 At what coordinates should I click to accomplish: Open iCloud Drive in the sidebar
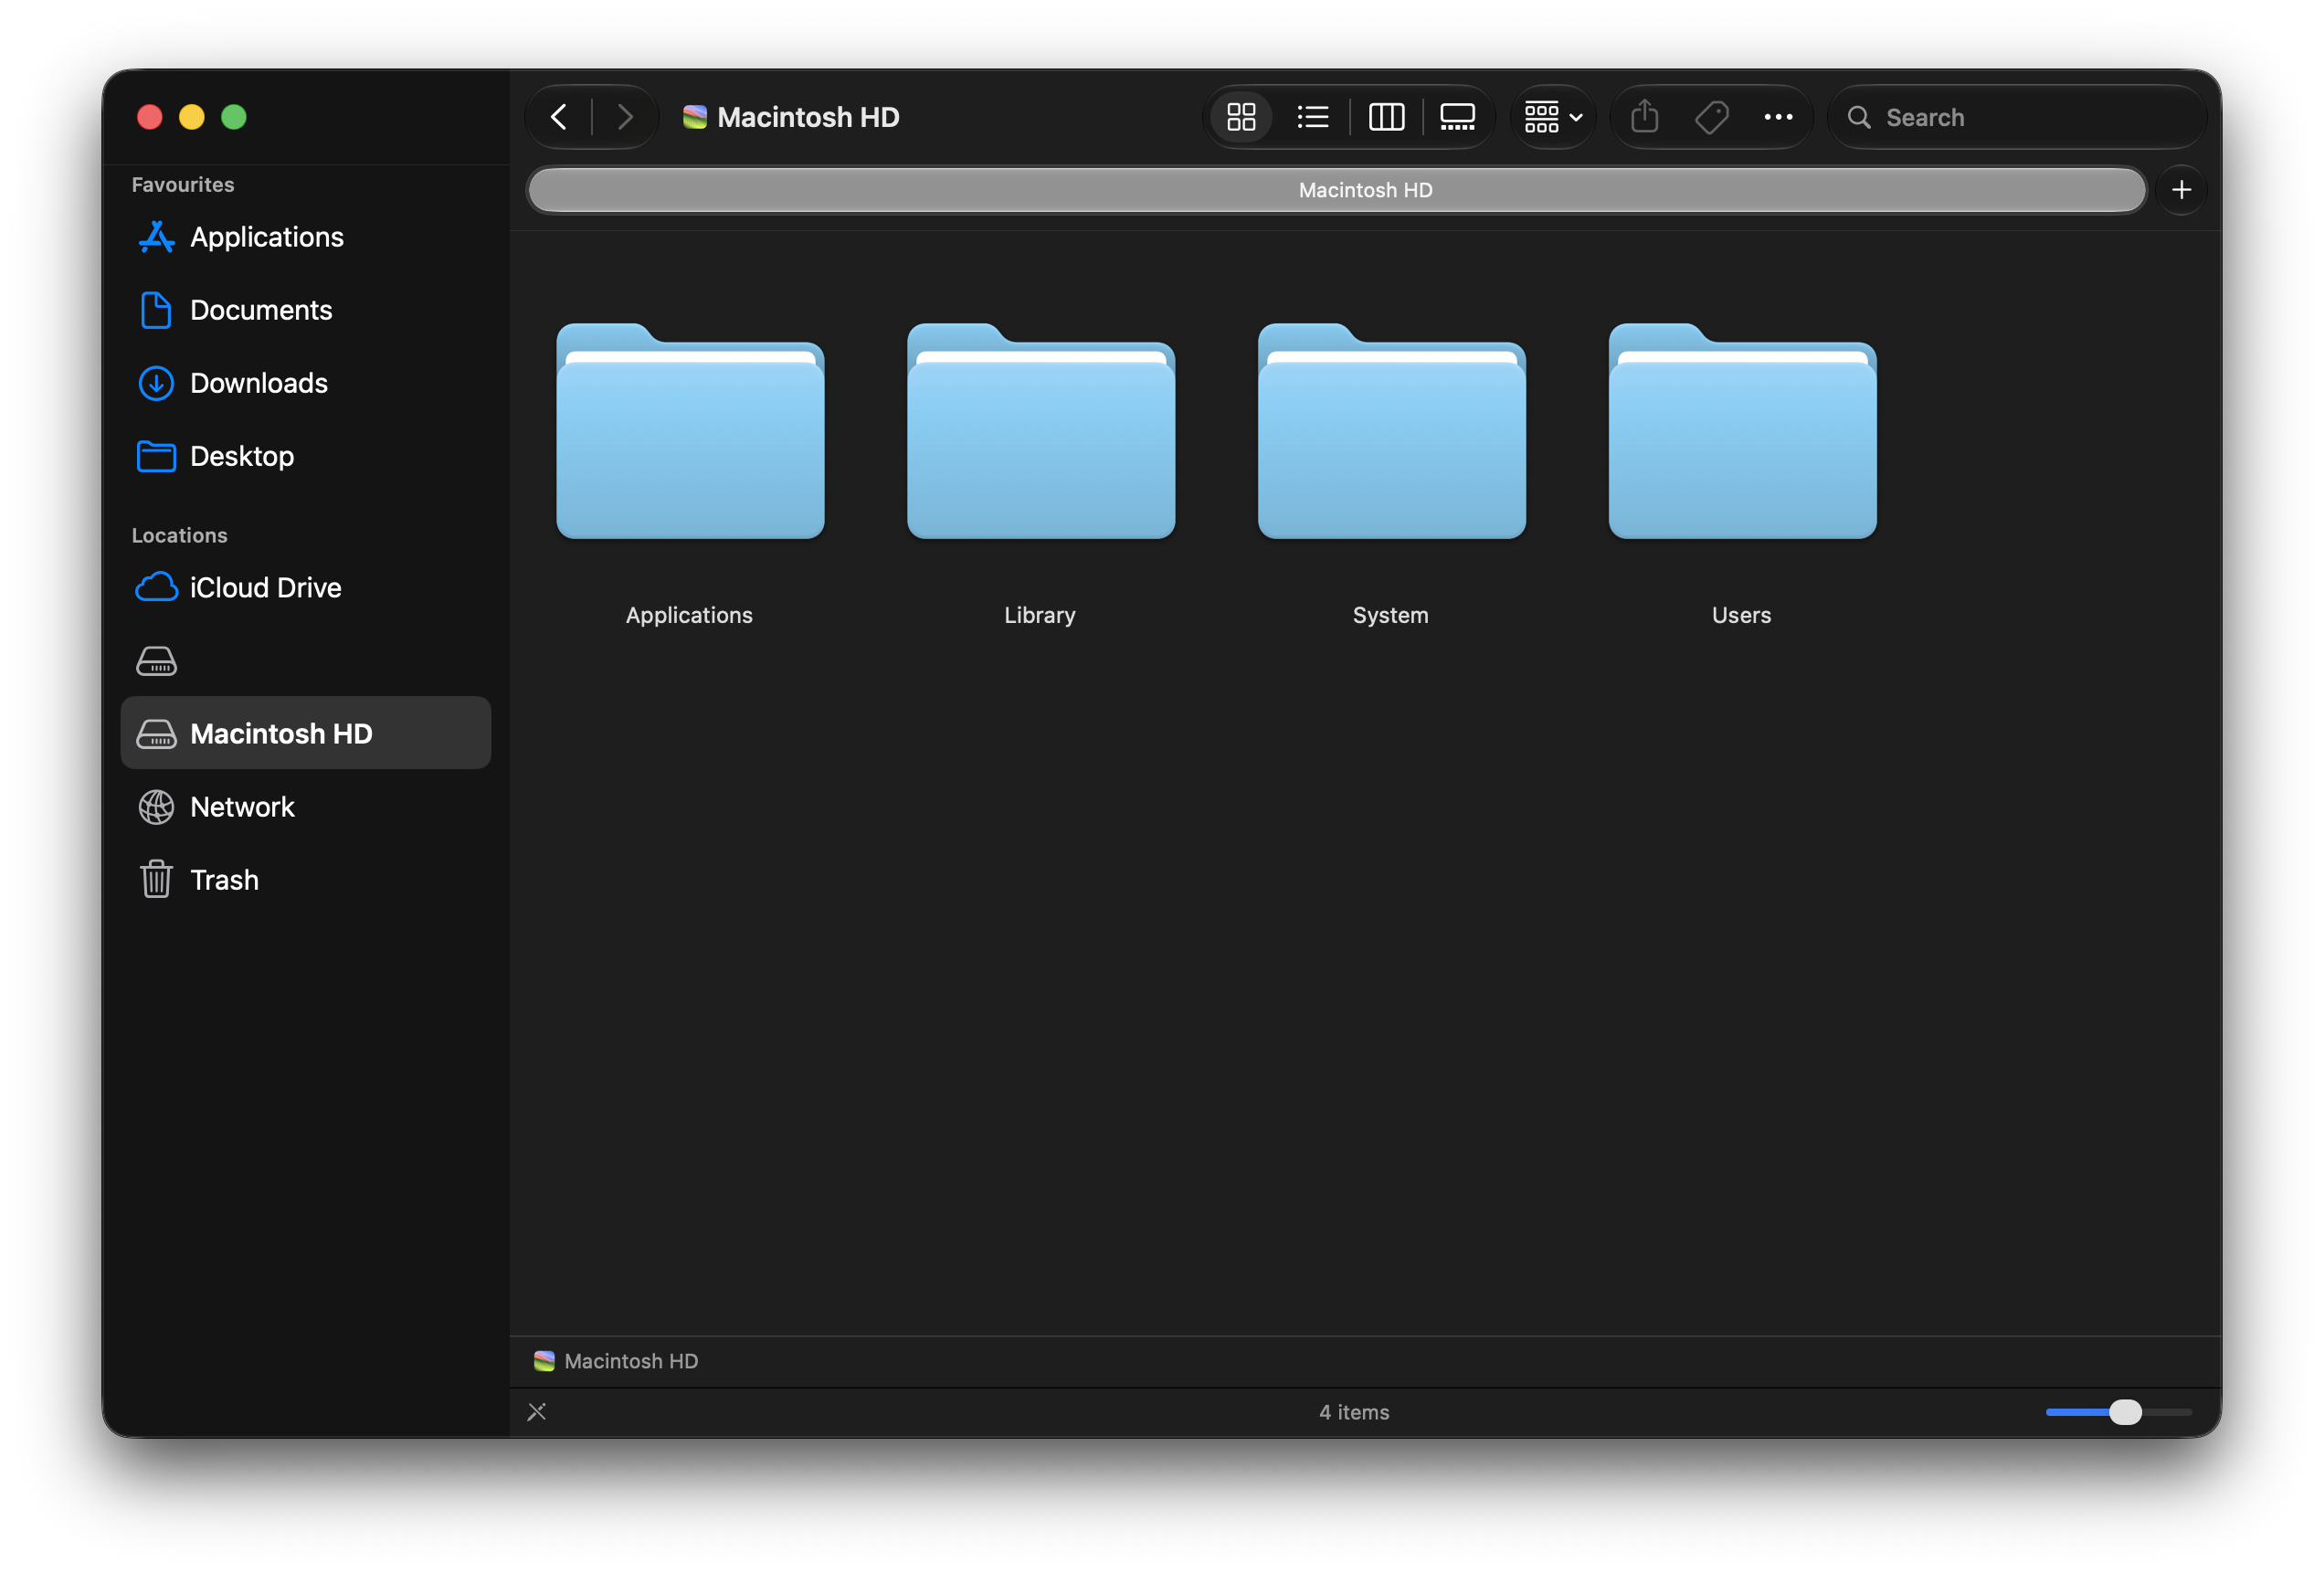pos(306,588)
